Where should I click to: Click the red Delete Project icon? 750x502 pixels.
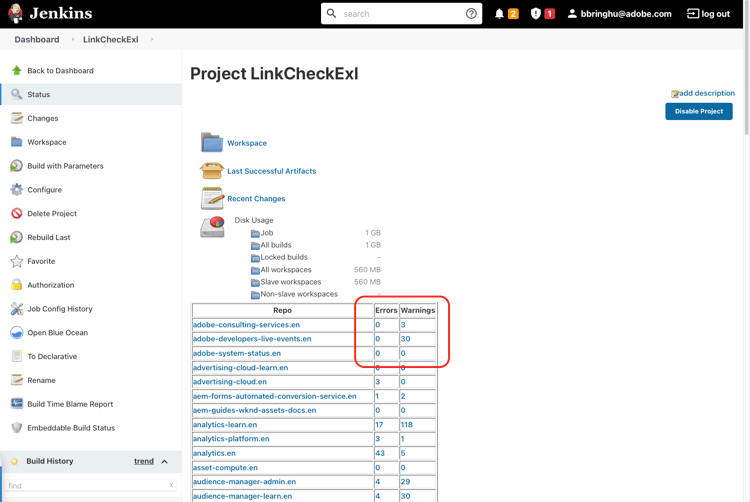click(17, 213)
